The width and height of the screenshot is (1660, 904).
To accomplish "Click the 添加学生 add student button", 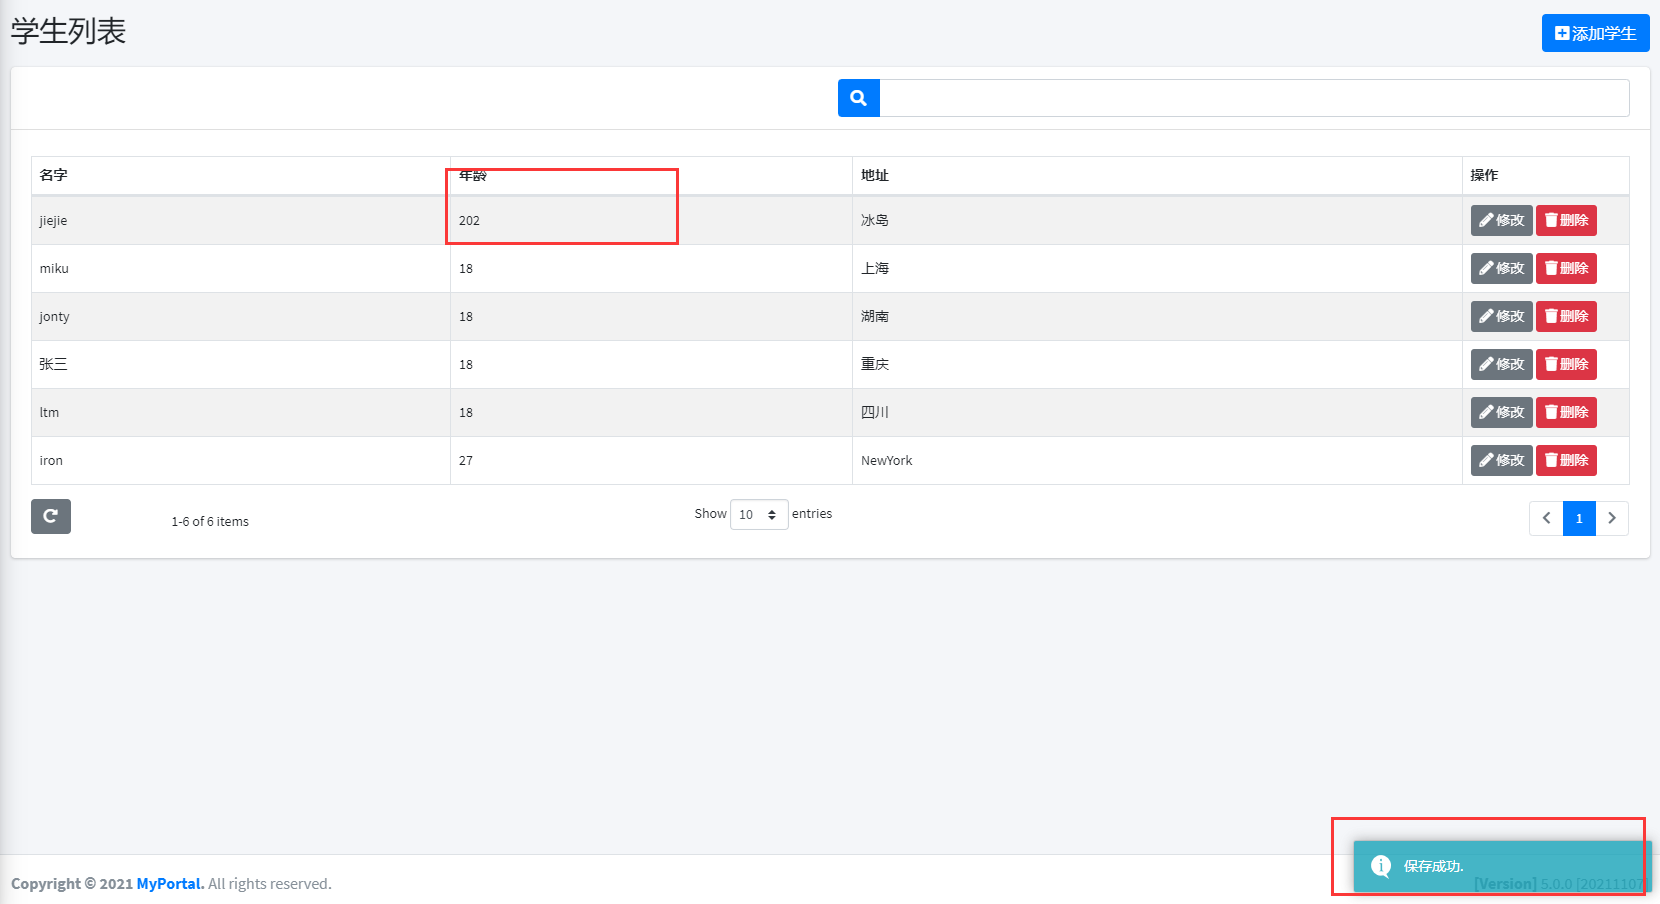I will pos(1595,33).
